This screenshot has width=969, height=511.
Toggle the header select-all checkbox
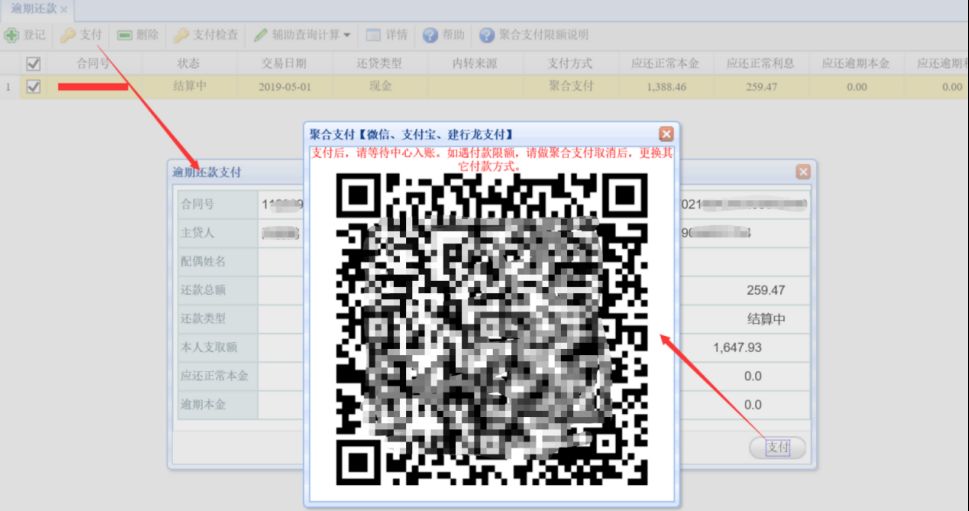tap(33, 64)
